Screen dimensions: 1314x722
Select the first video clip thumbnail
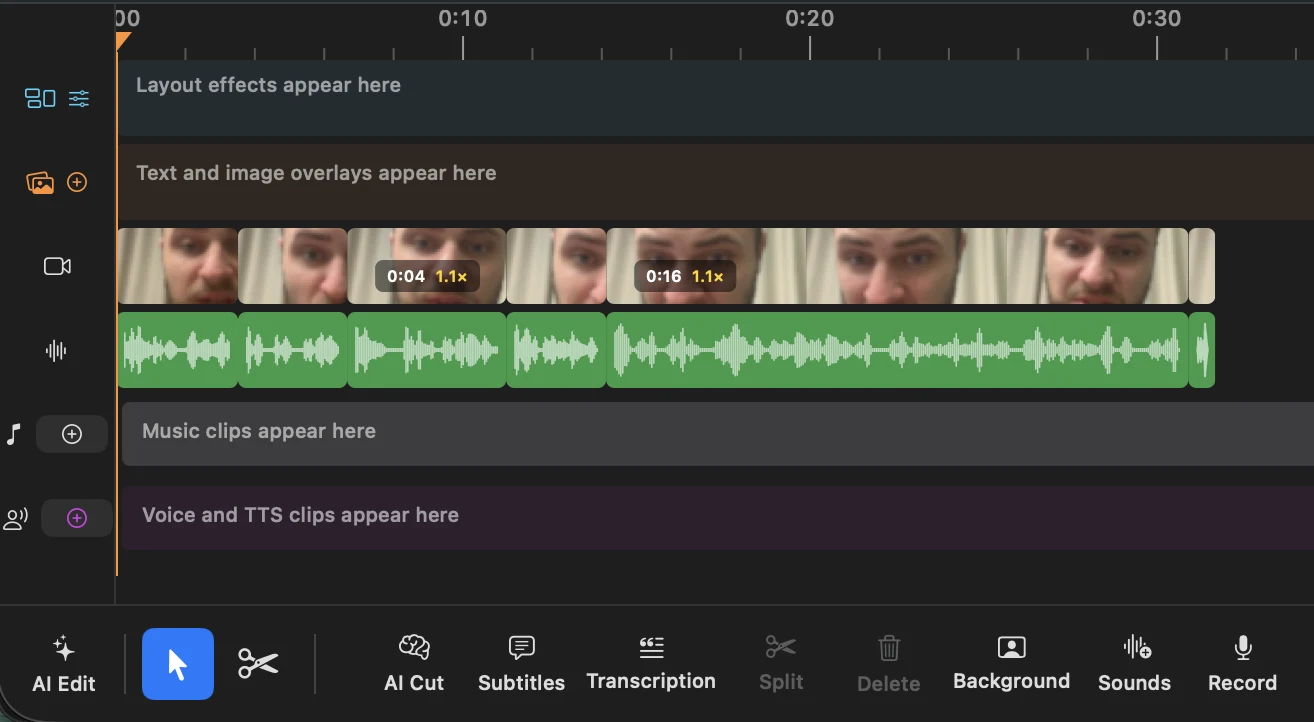tap(178, 266)
